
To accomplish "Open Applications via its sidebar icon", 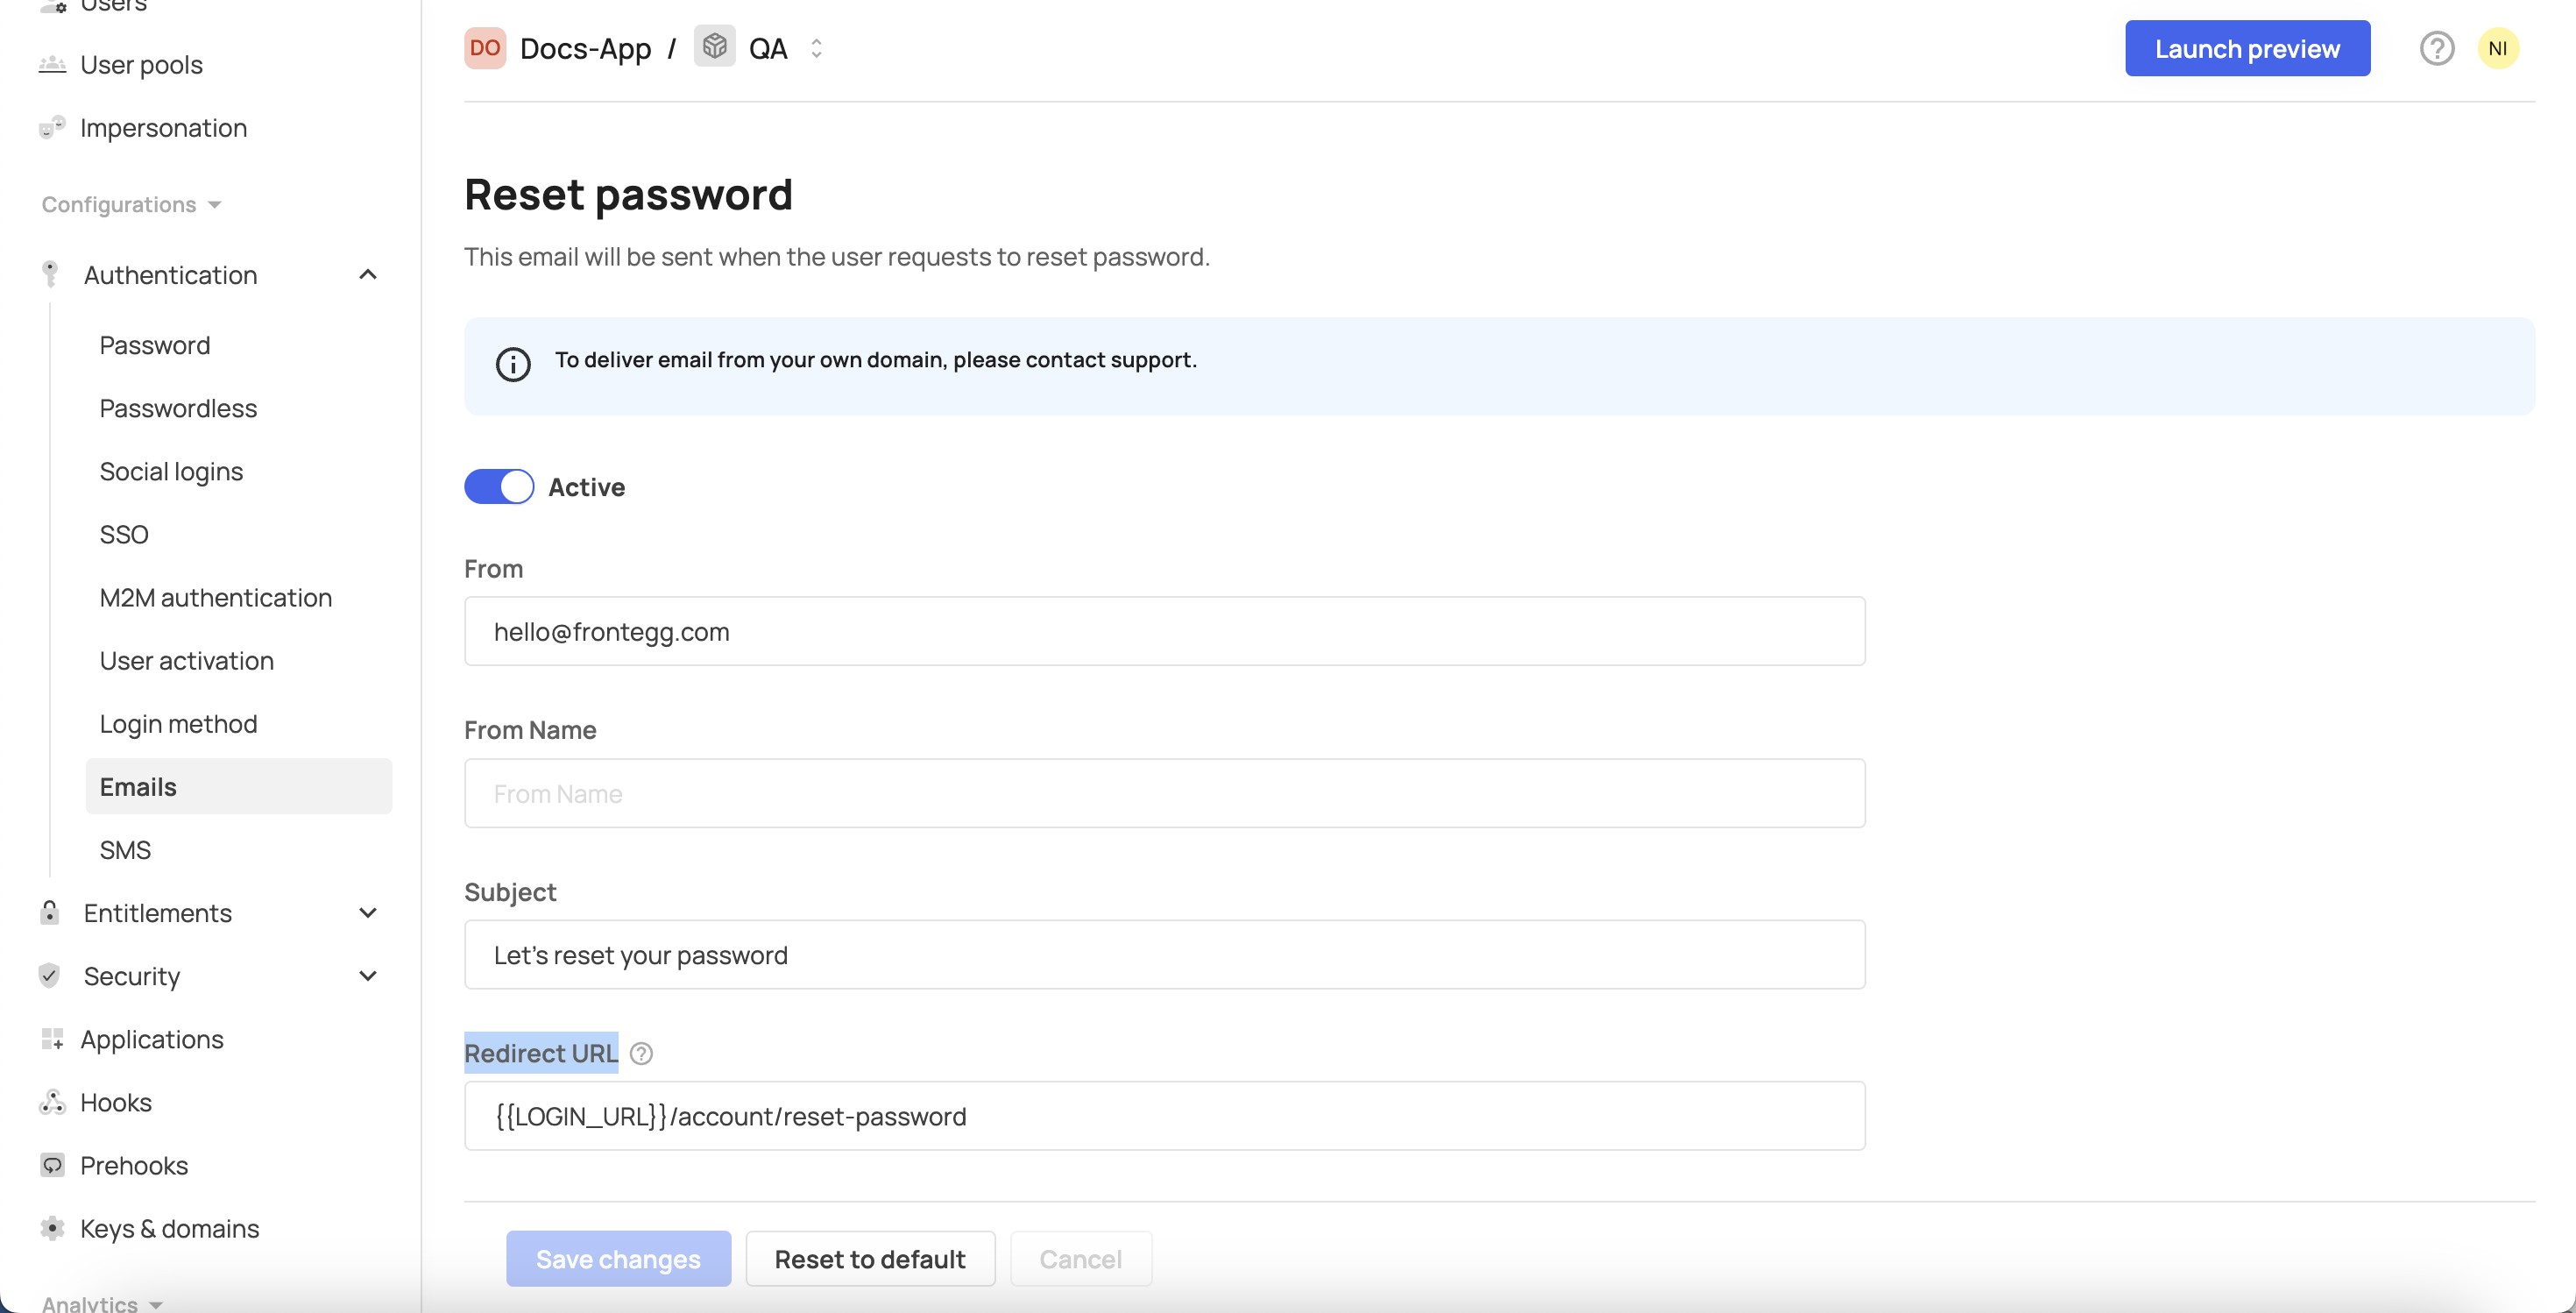I will pos(52,1039).
